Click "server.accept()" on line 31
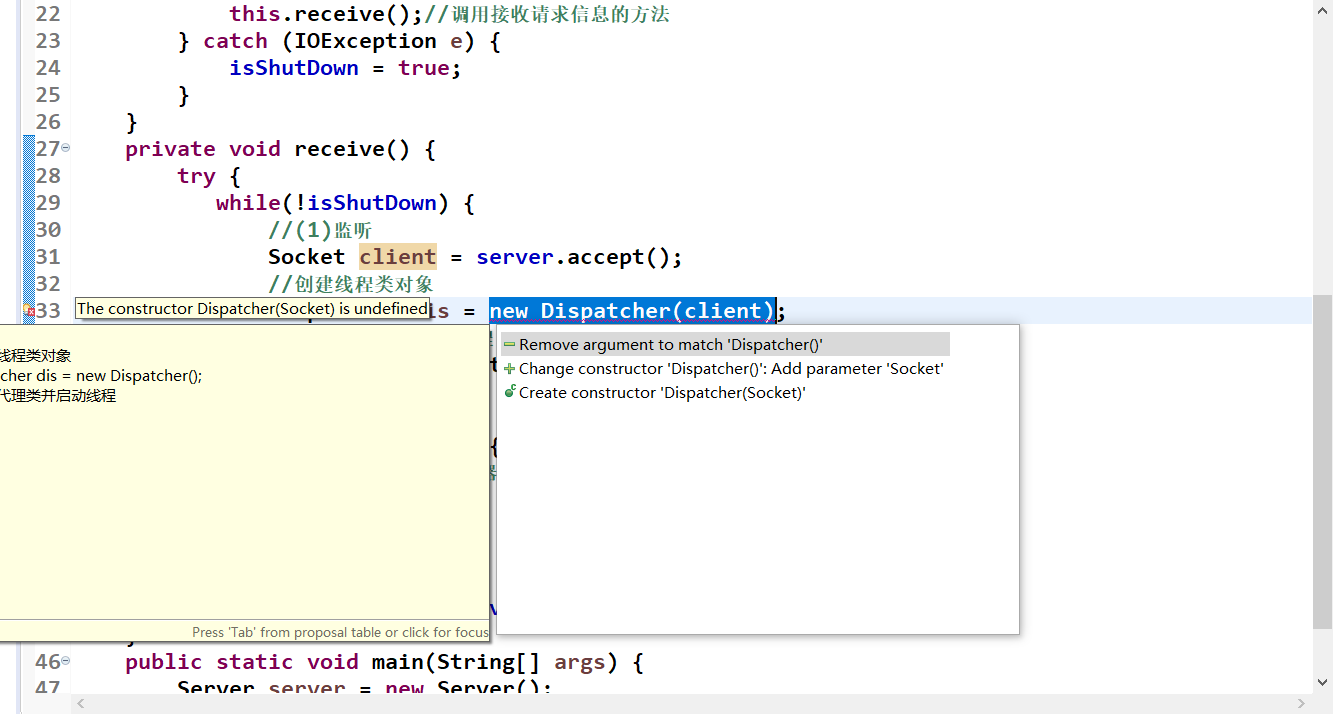1333x714 pixels. tap(572, 257)
